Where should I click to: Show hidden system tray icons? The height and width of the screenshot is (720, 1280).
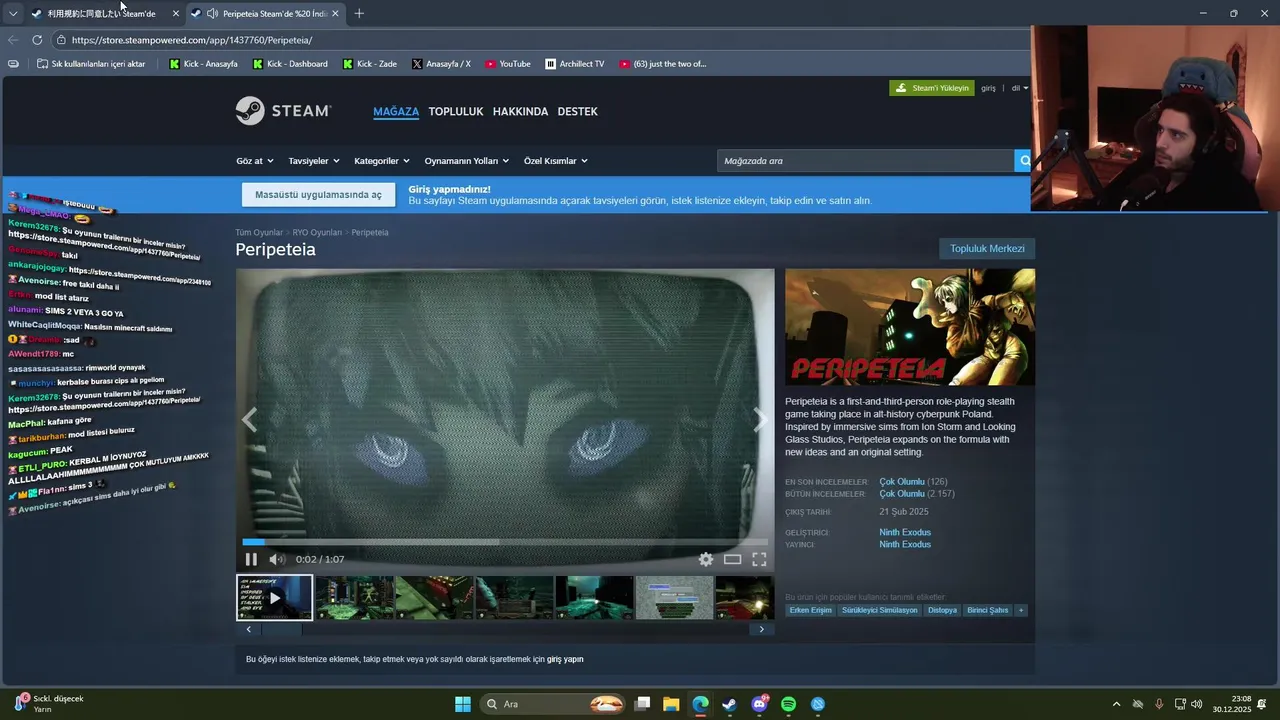coord(1116,704)
